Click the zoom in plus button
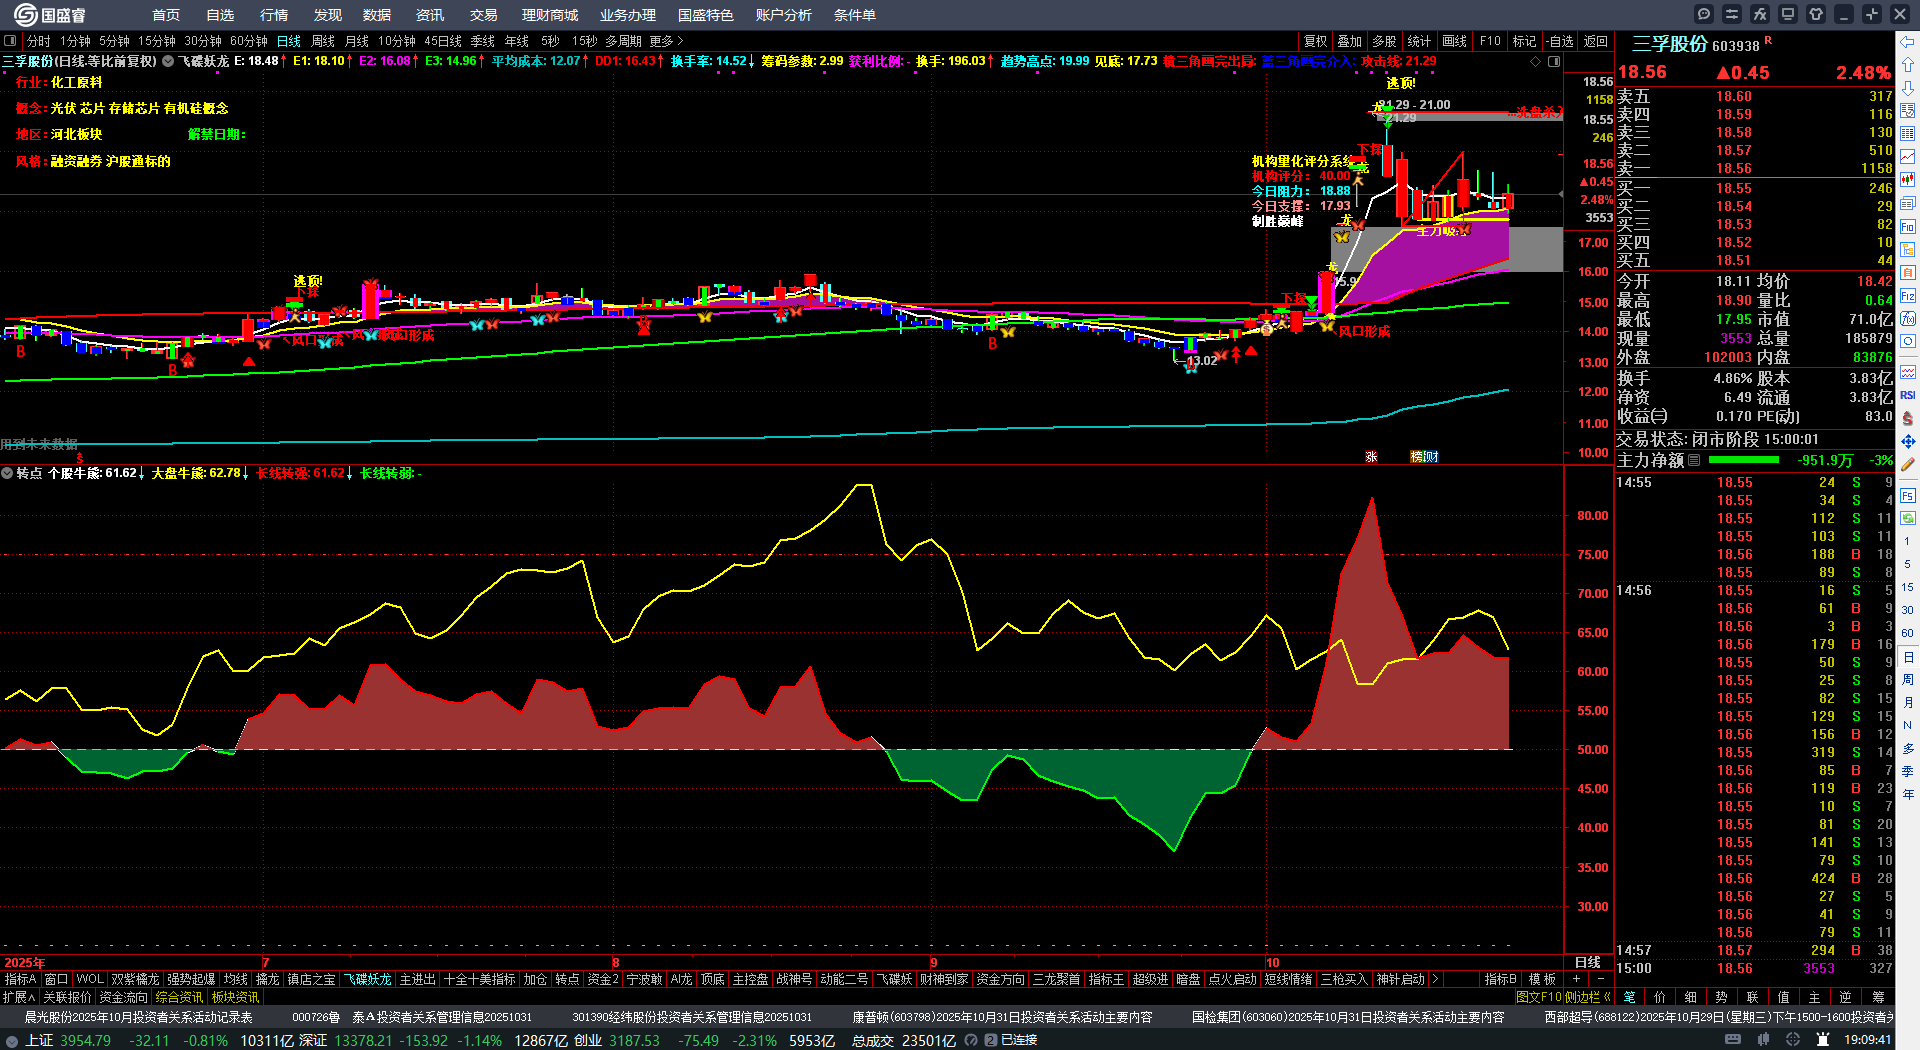1920x1050 pixels. (x=1576, y=979)
